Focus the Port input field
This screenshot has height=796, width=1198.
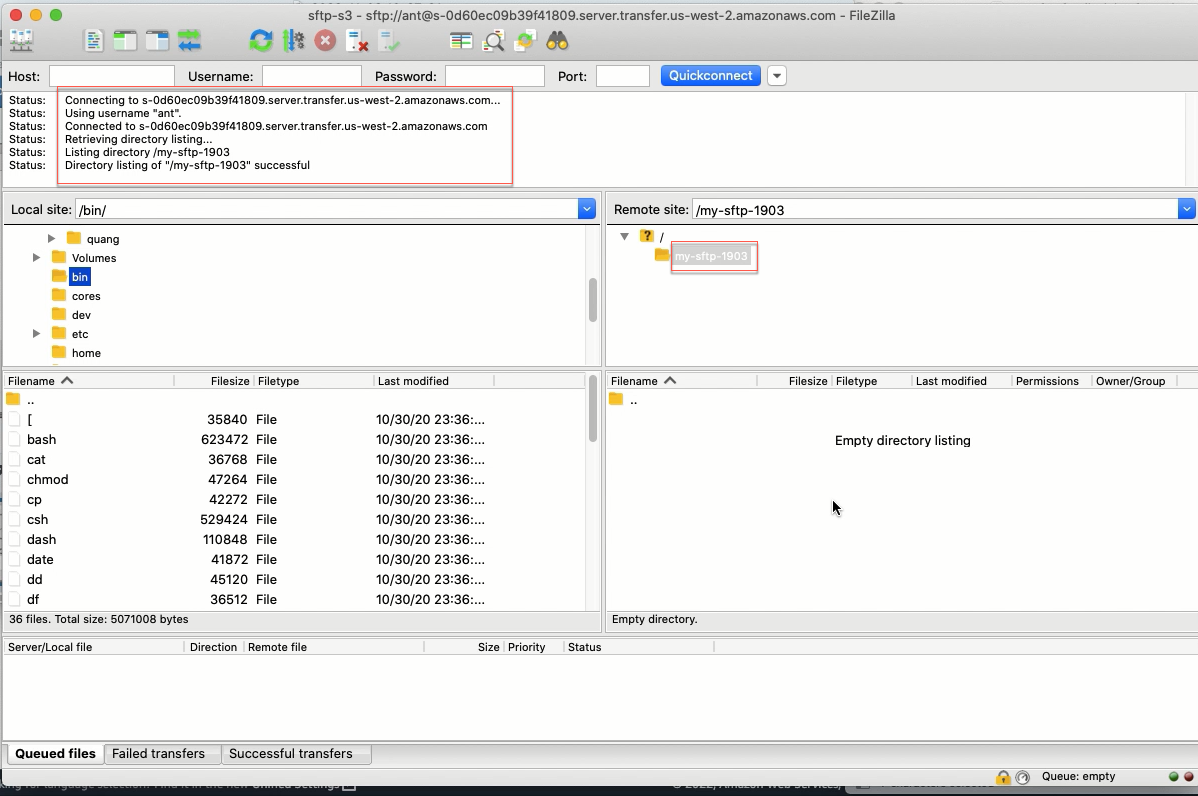pyautogui.click(x=623, y=76)
